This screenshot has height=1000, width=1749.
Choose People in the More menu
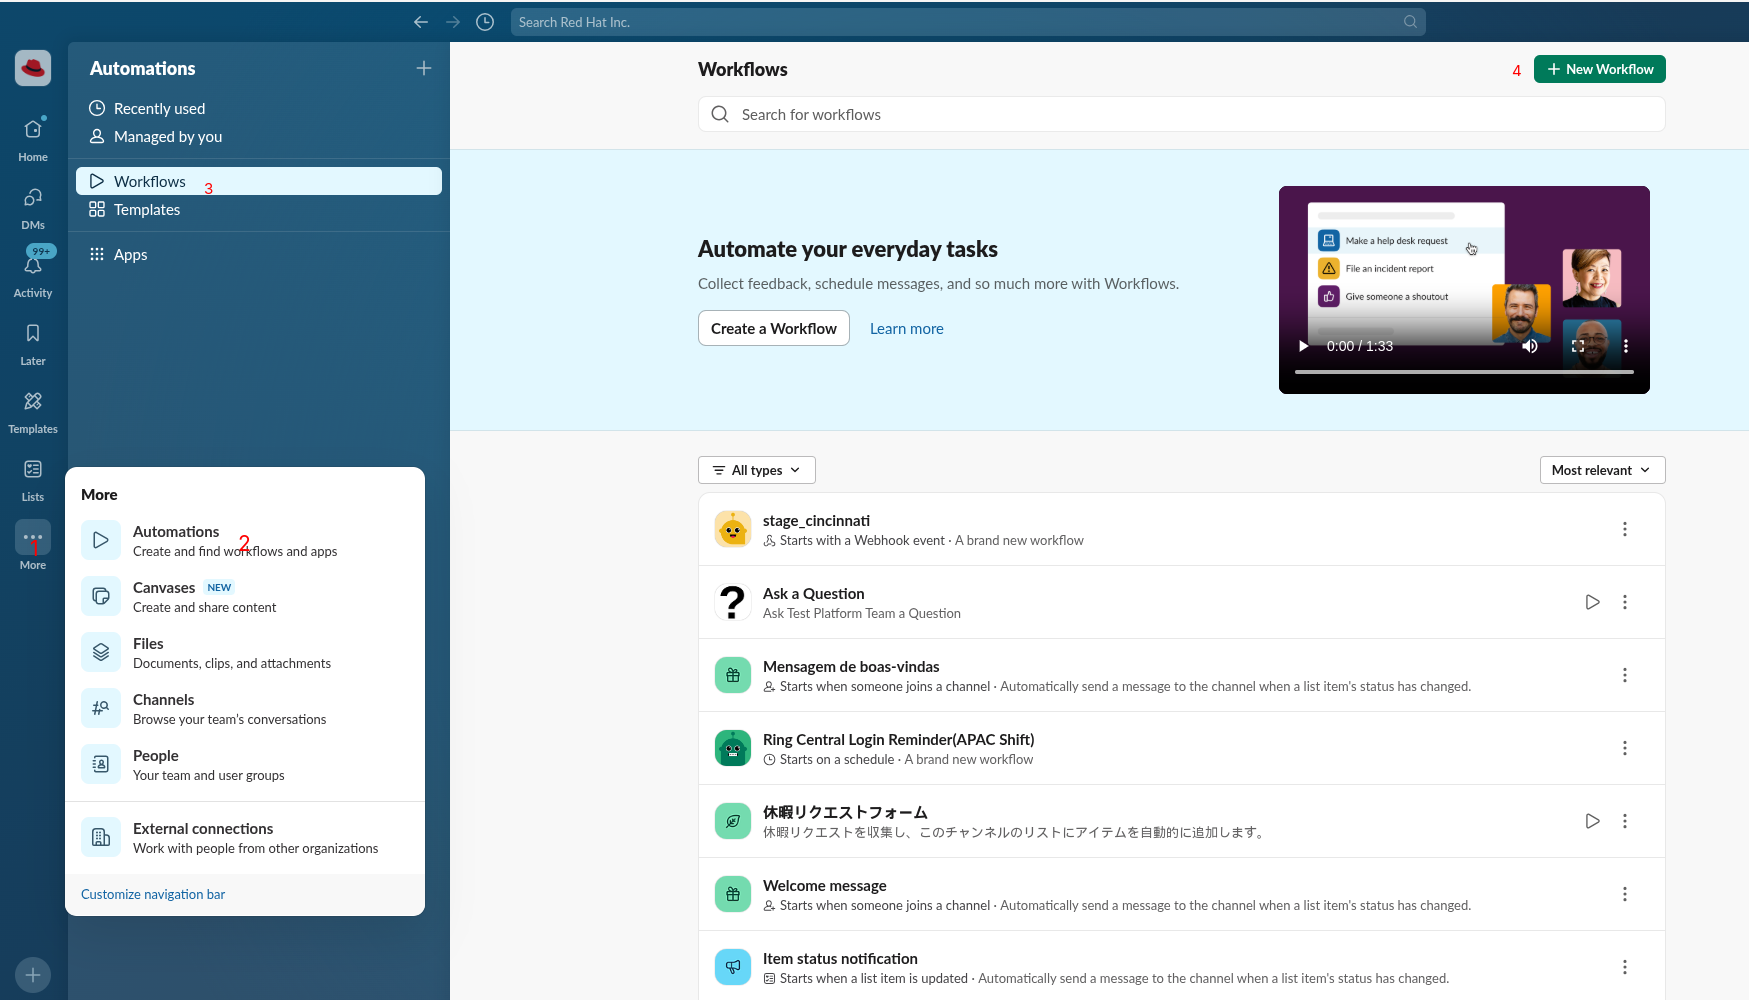tap(245, 765)
